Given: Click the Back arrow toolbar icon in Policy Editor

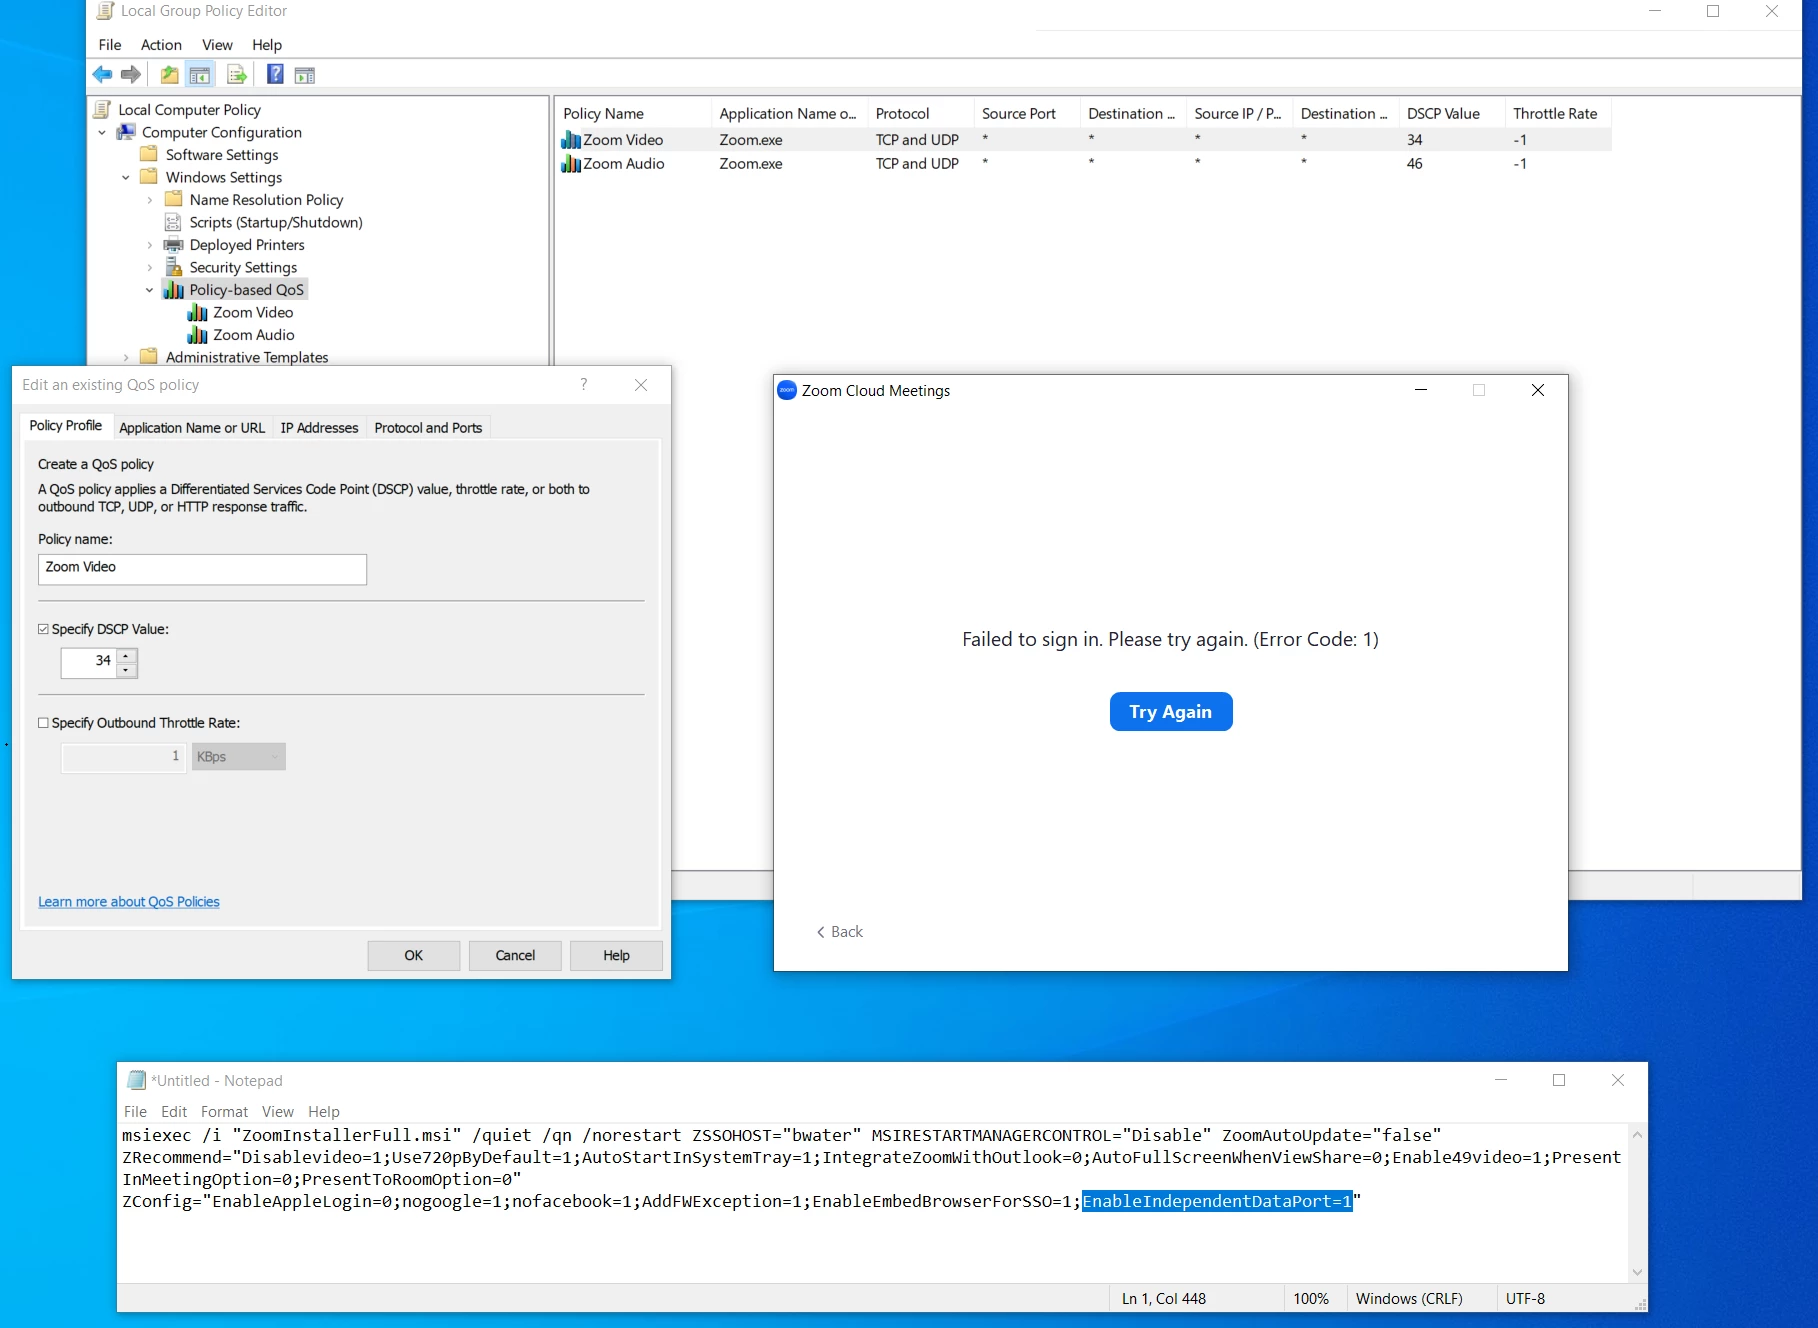Looking at the screenshot, I should [102, 74].
